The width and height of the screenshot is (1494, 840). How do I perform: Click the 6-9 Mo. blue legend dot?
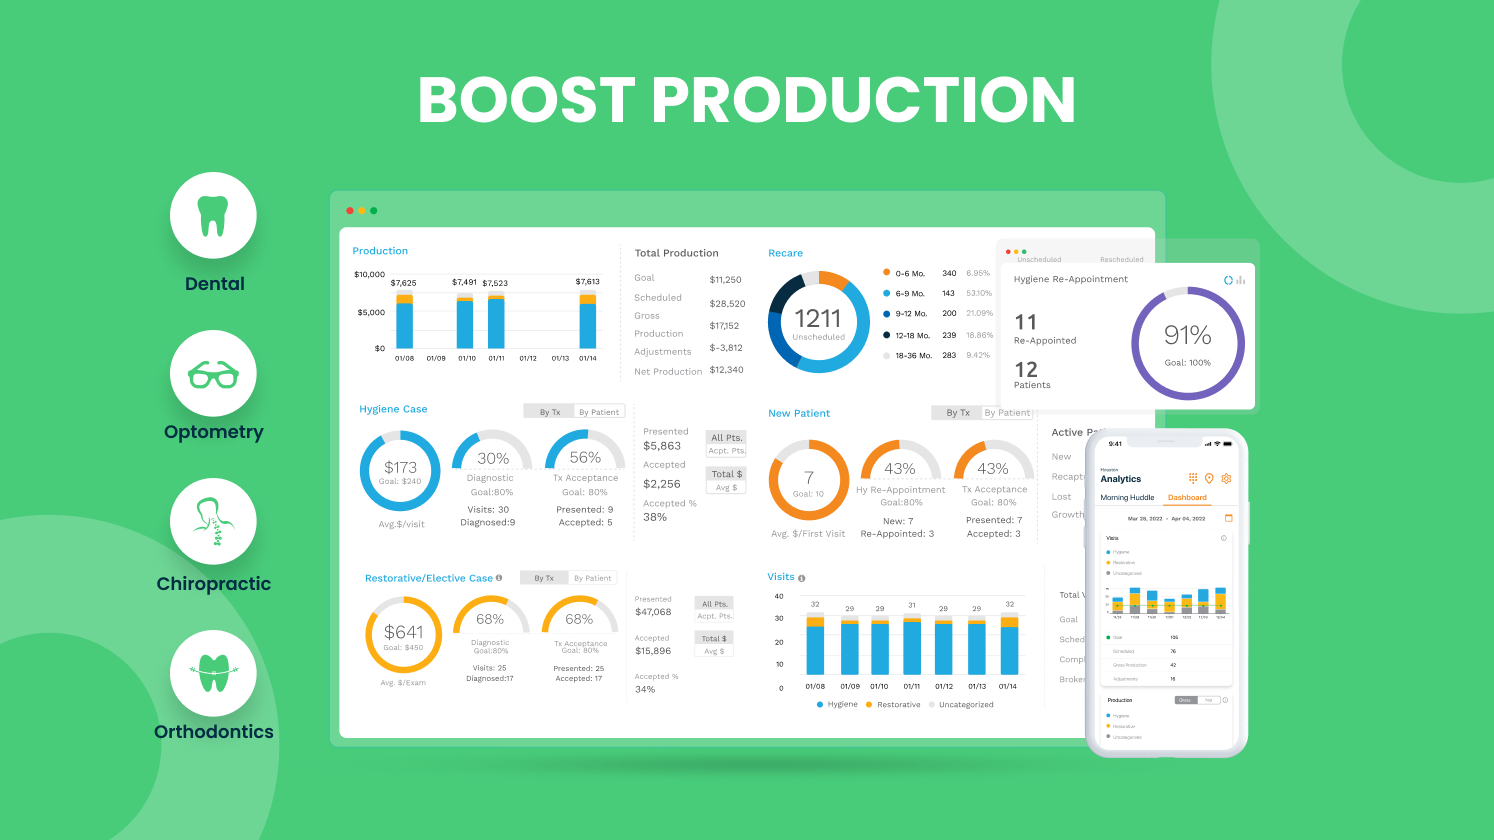click(887, 294)
